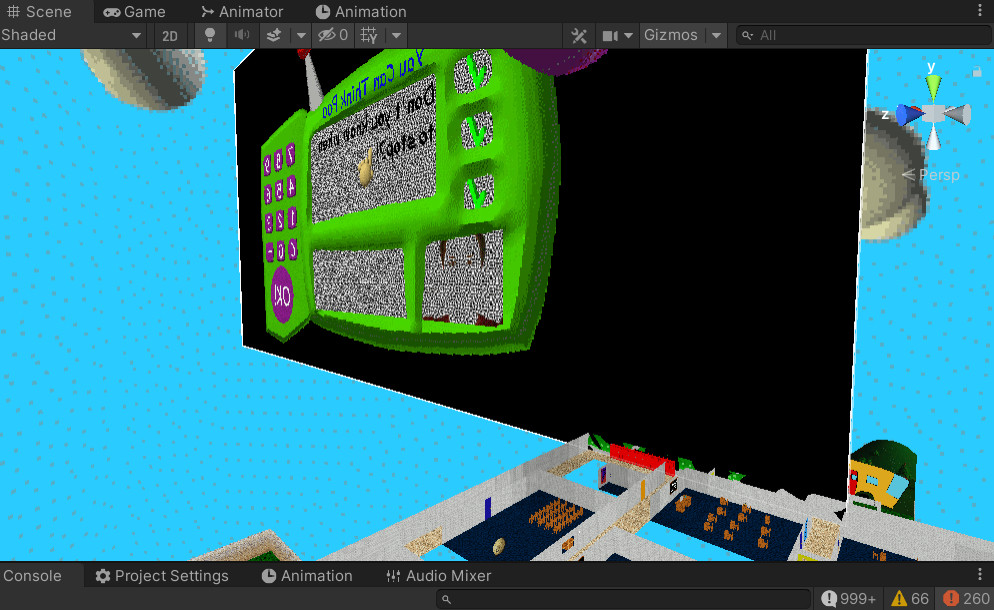Open the Game tab
This screenshot has width=994, height=610.
(x=134, y=11)
